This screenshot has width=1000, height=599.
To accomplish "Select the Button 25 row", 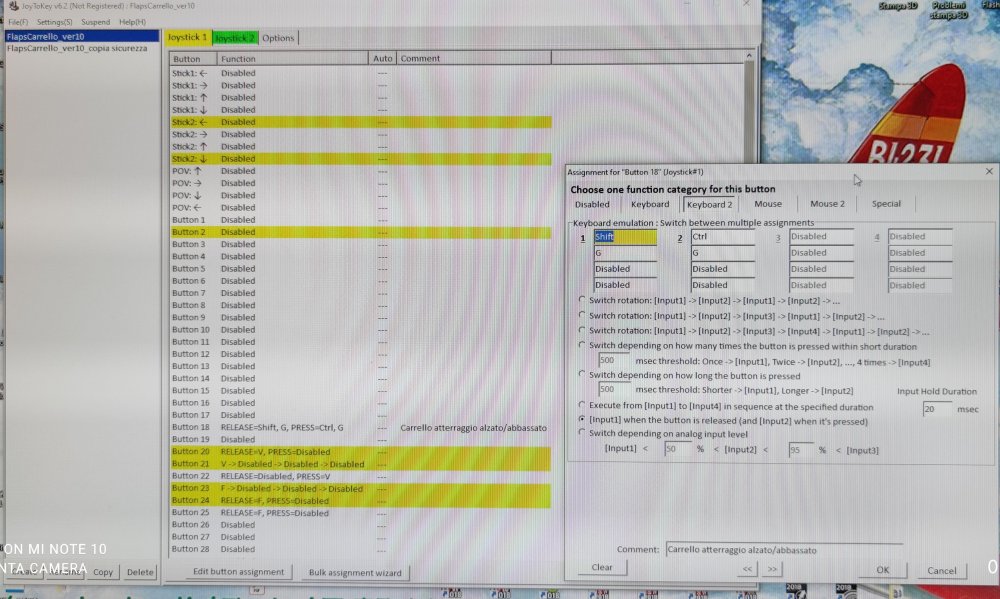I will 360,513.
